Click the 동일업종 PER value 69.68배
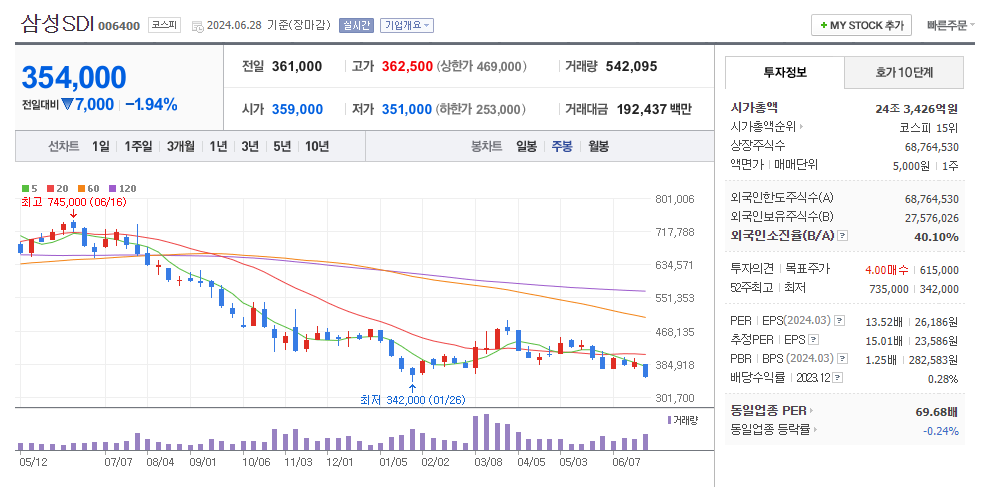 (x=938, y=411)
